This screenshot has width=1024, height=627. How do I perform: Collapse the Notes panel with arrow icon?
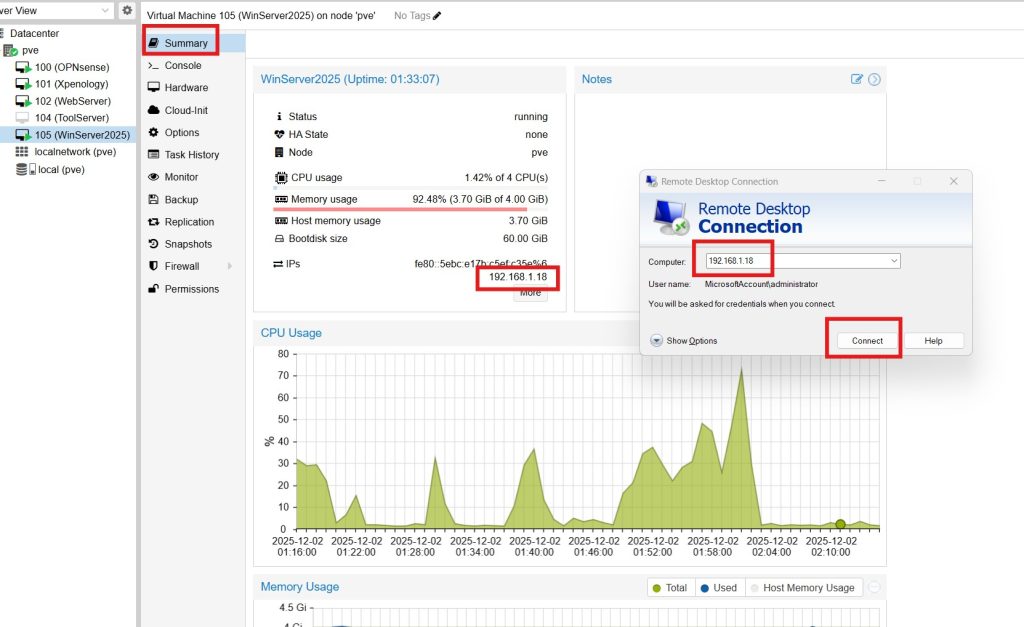coord(874,79)
